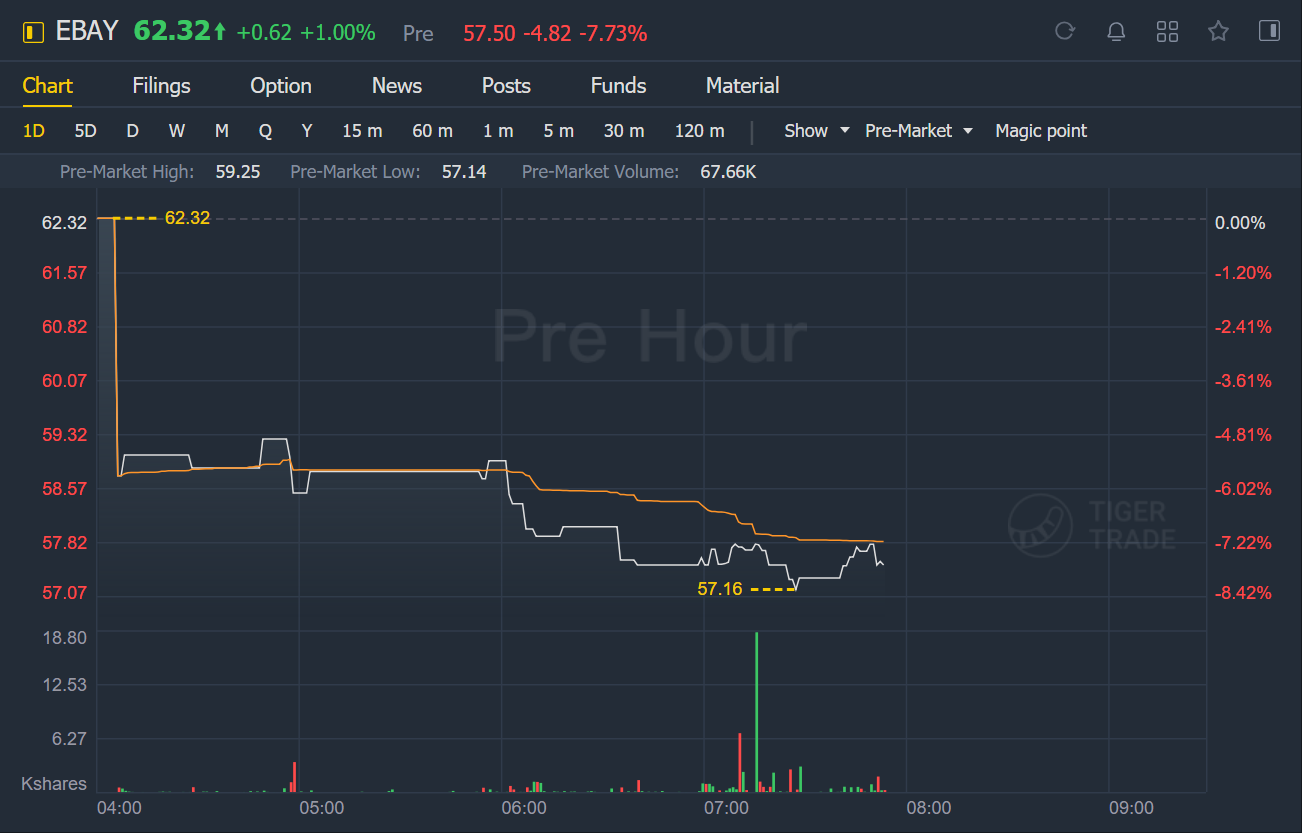Screen dimensions: 1302x833
Task: Click the tallest green volume bar
Action: tap(756, 712)
